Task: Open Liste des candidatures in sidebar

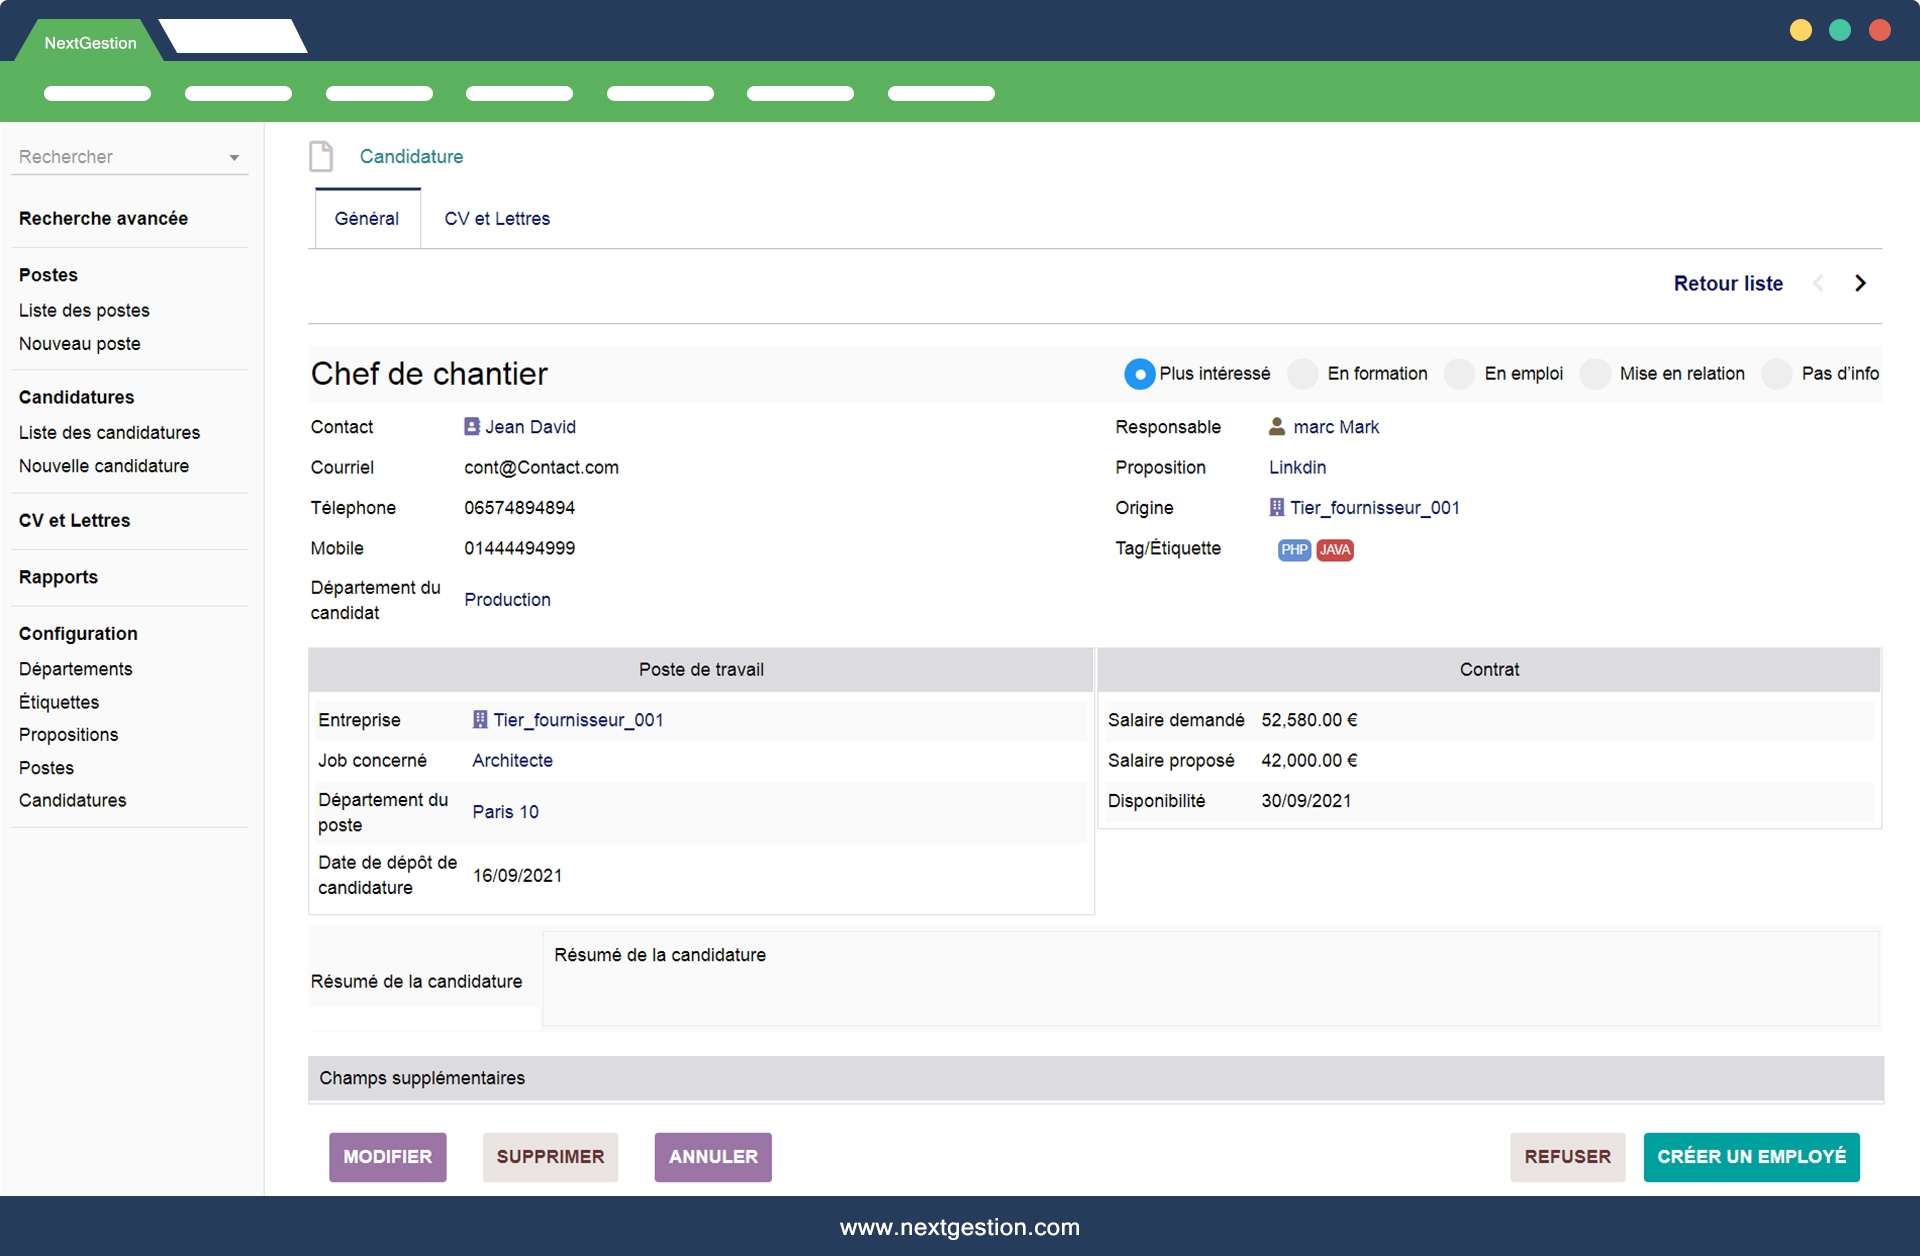Action: click(x=109, y=433)
